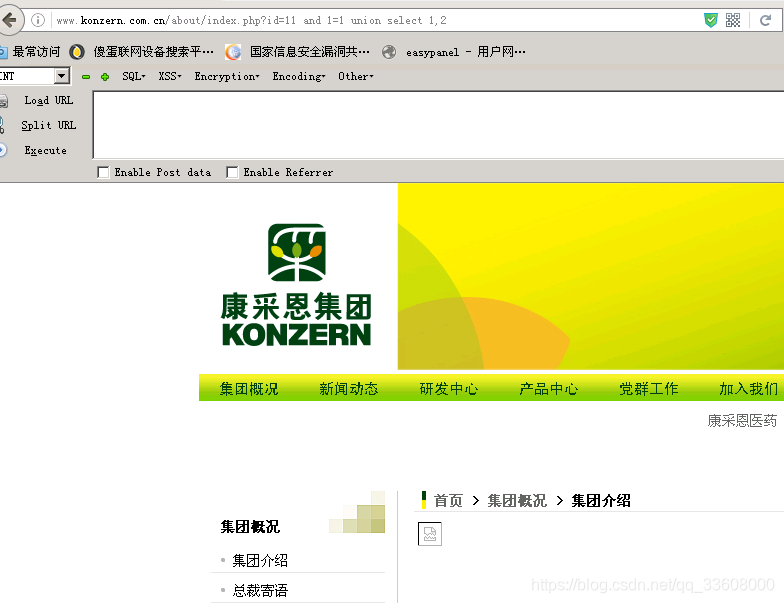Reload the page with the refresh icon
The width and height of the screenshot is (784, 603).
coord(765,20)
